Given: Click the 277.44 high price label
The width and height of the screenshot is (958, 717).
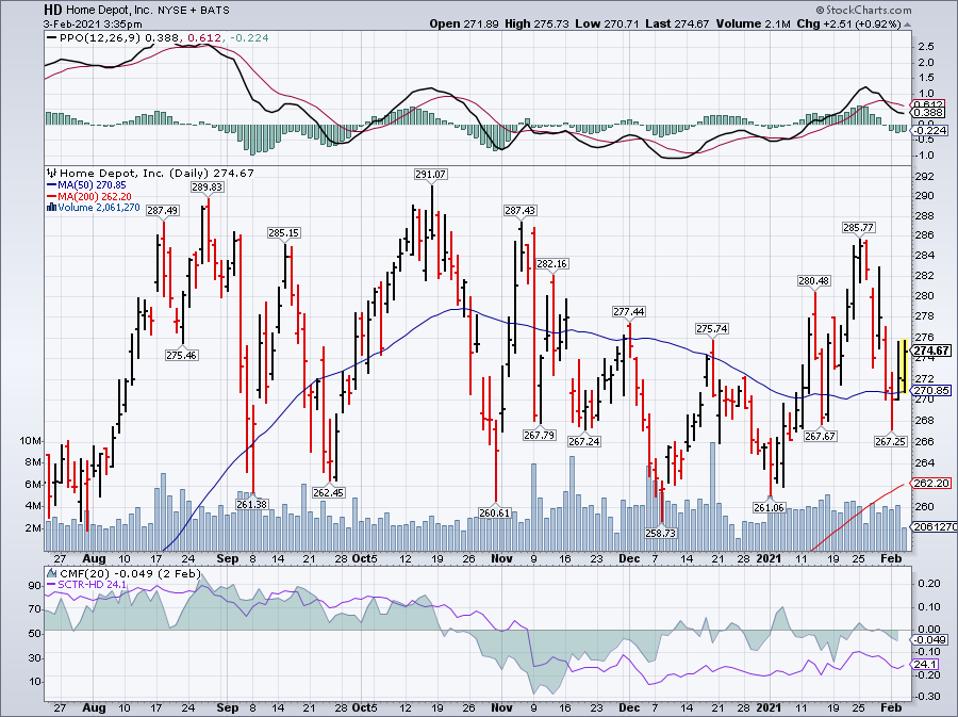Looking at the screenshot, I should [x=629, y=312].
